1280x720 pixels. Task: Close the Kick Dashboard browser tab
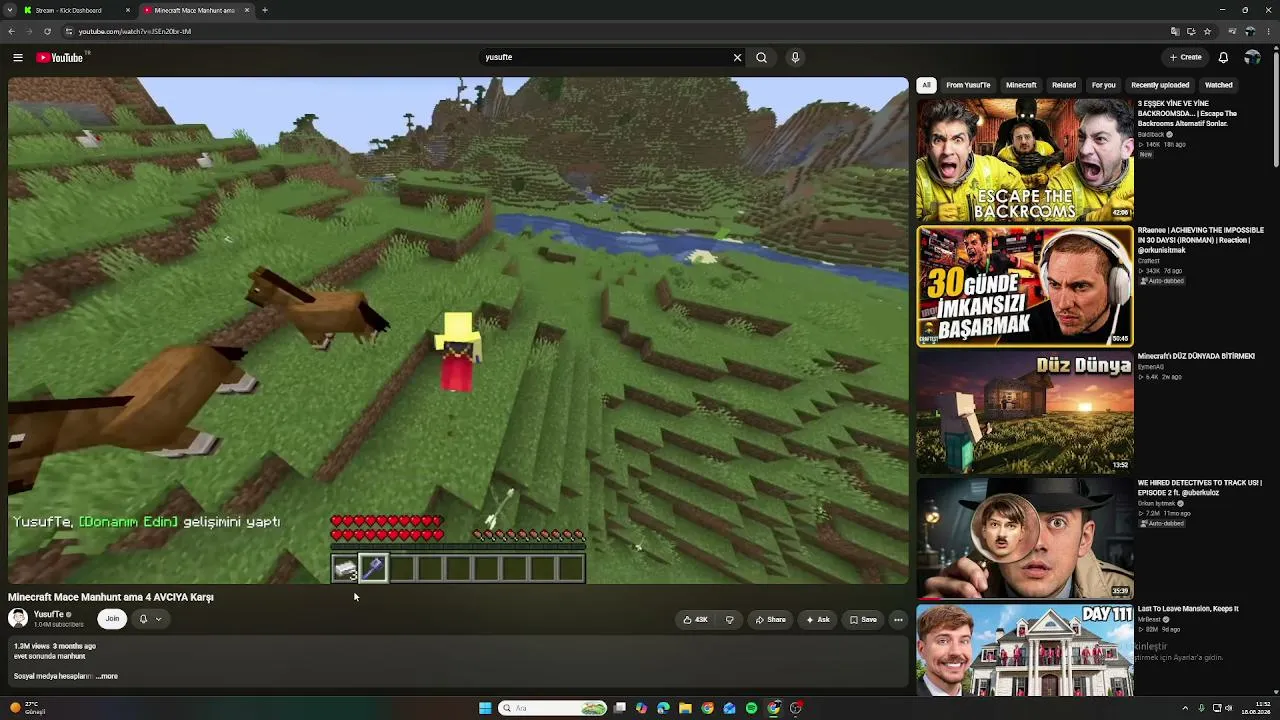tap(128, 10)
